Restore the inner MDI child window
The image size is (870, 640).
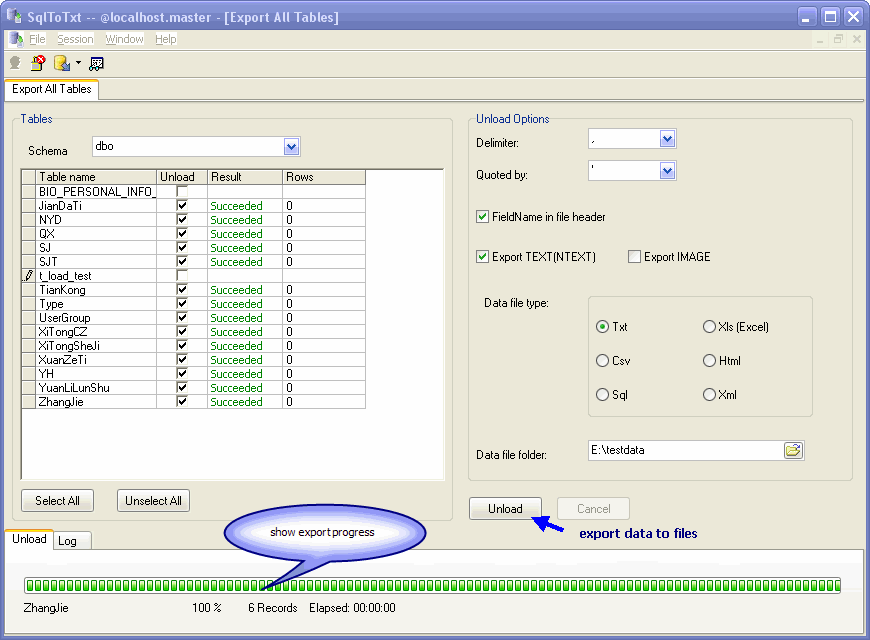[x=838, y=39]
